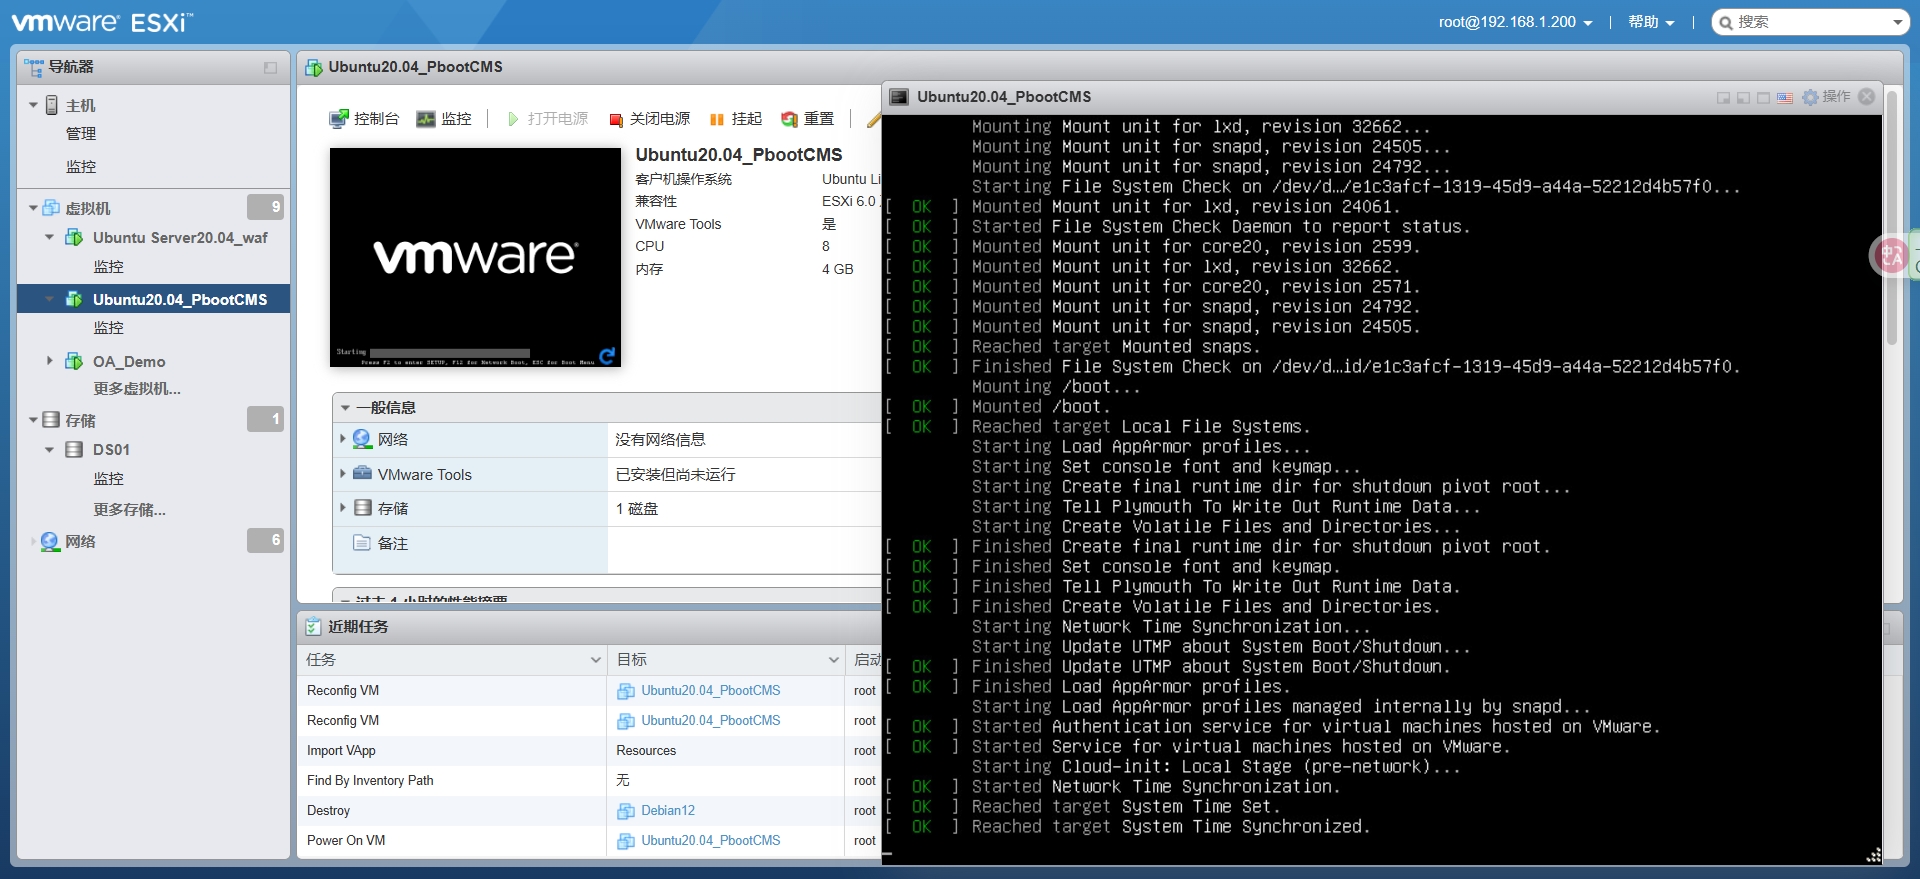Open the 任务 column header dropdown
This screenshot has height=879, width=1920.
[595, 660]
